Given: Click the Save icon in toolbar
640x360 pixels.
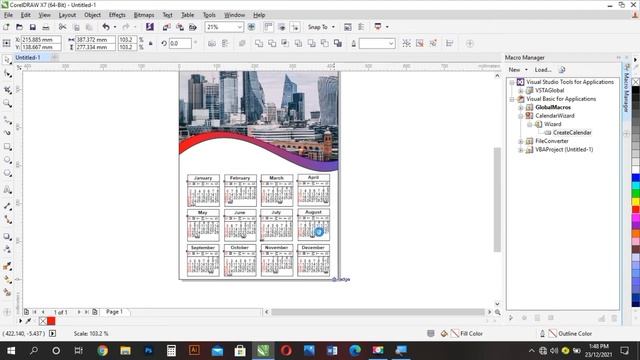Looking at the screenshot, I should point(33,27).
